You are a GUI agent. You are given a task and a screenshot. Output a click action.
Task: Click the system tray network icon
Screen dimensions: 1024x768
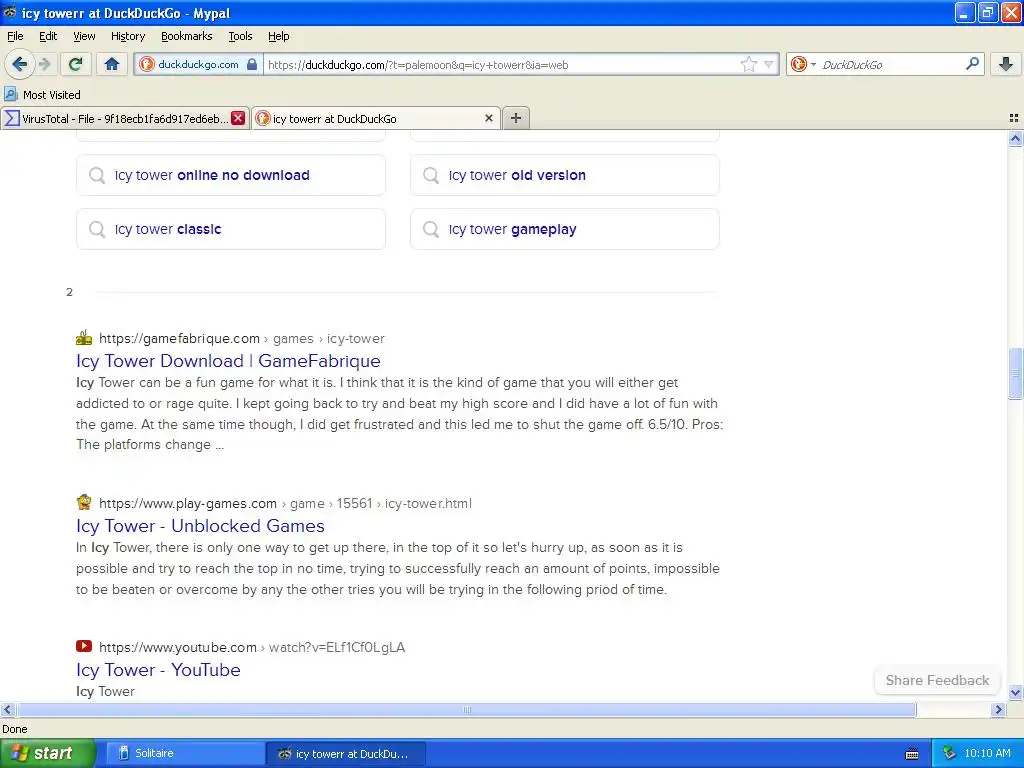(x=949, y=754)
